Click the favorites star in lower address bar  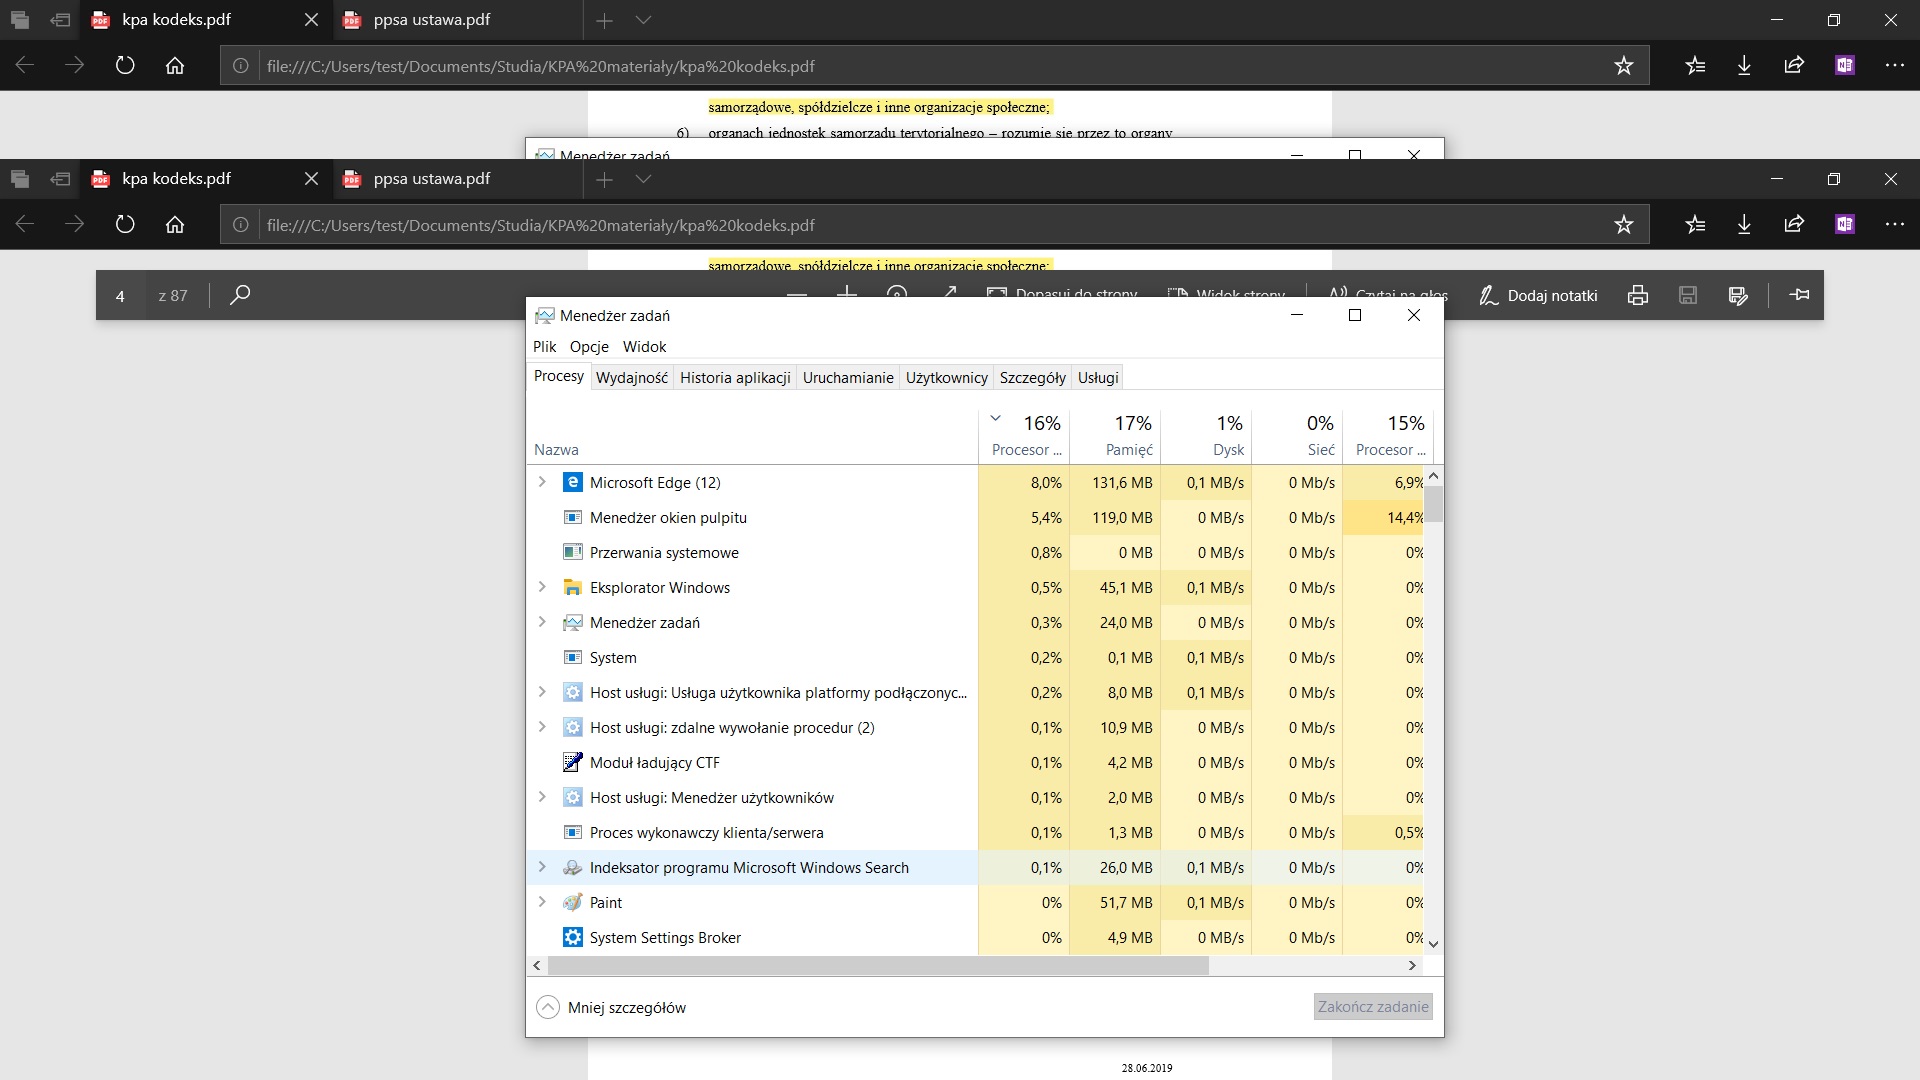point(1623,225)
